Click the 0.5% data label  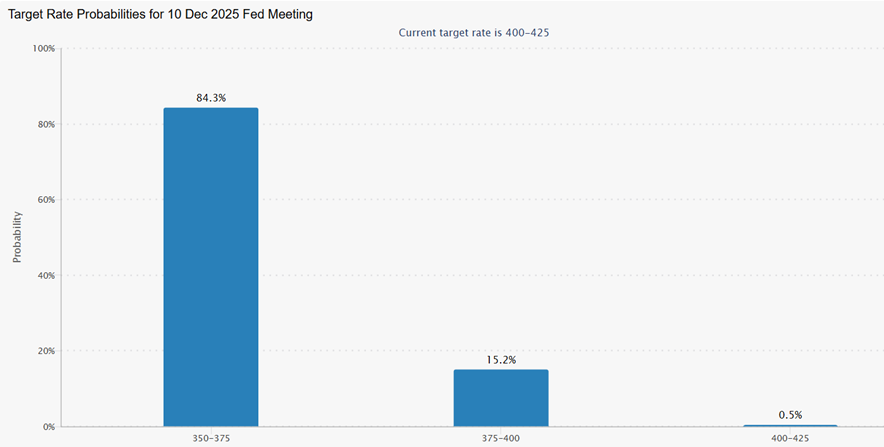pos(790,414)
